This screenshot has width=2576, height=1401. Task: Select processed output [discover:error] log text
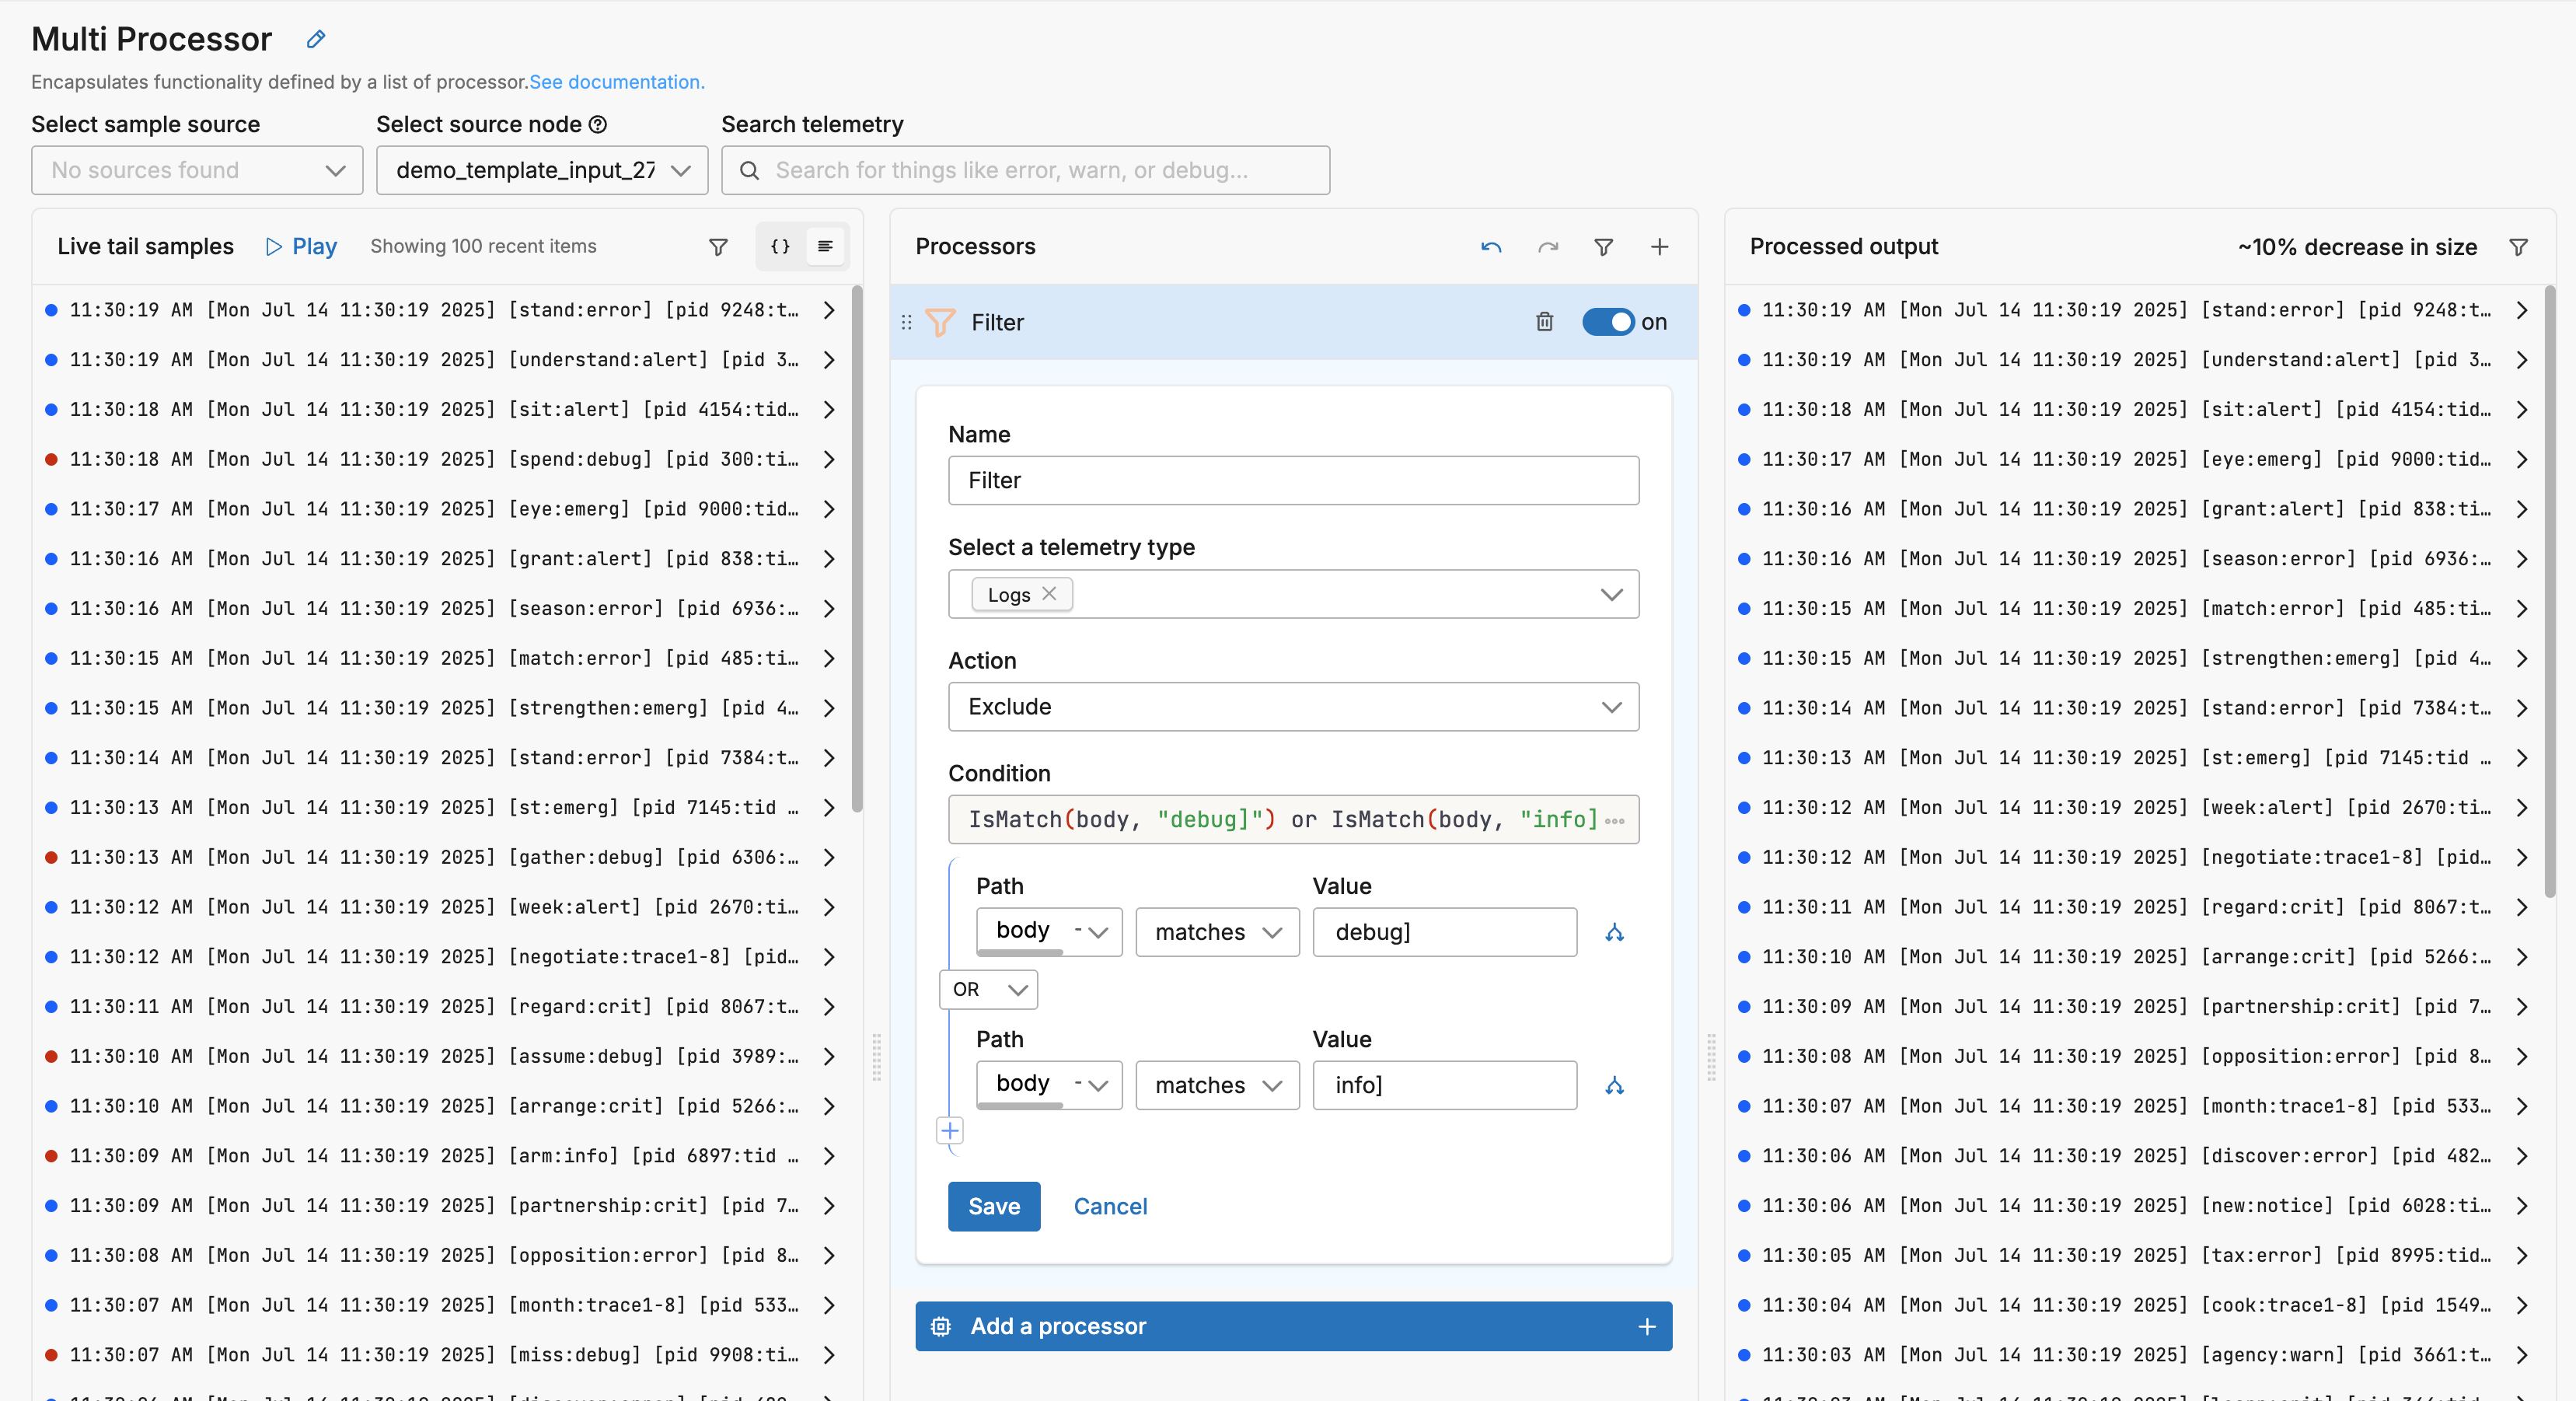[2127, 1157]
